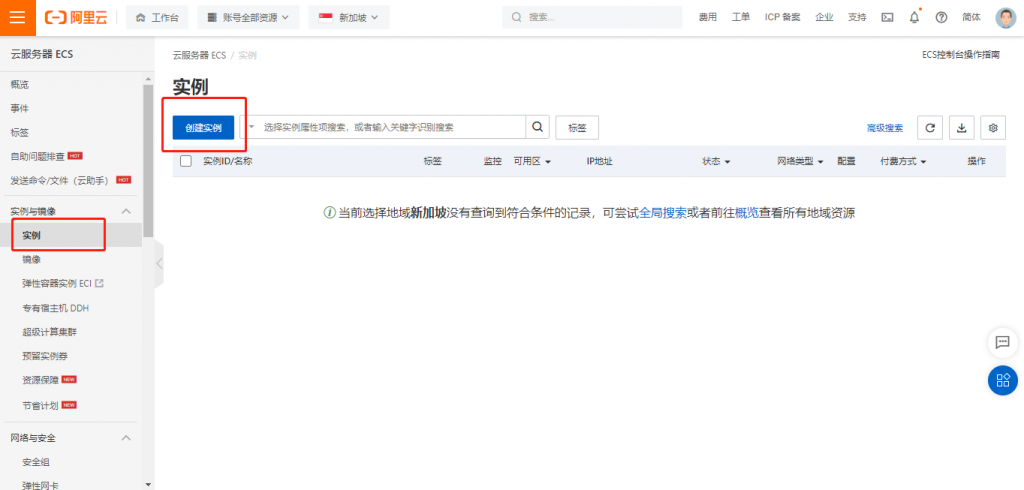The height and width of the screenshot is (490, 1024).
Task: Collapse the sidebar with the arrow handle
Action: [159, 263]
